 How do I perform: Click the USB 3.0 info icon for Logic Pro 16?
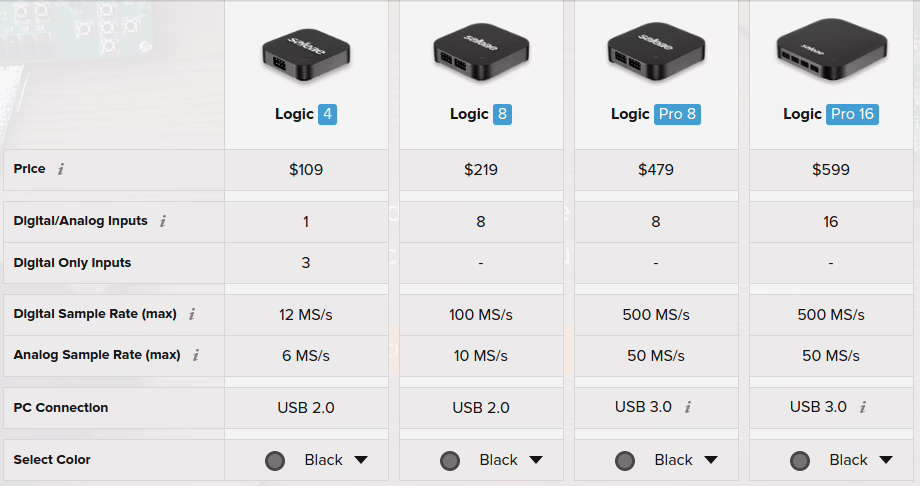(863, 407)
